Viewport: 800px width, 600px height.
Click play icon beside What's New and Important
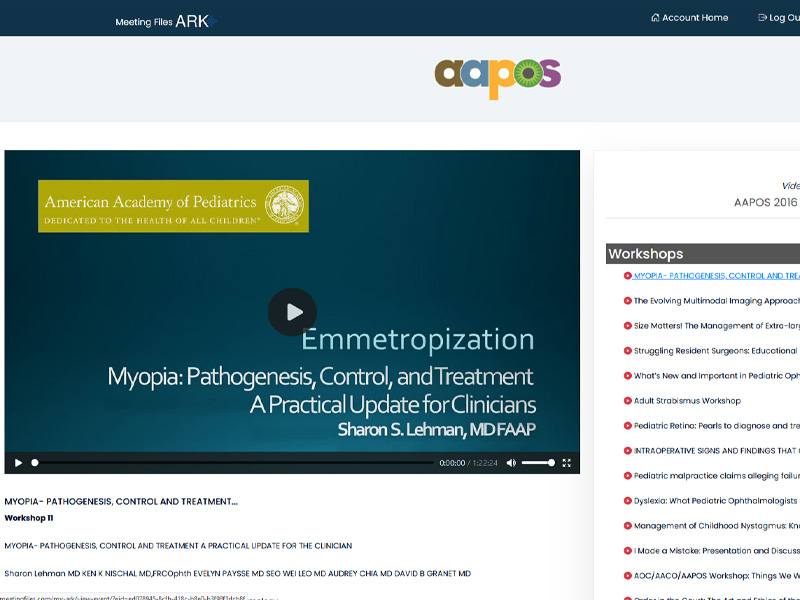628,376
